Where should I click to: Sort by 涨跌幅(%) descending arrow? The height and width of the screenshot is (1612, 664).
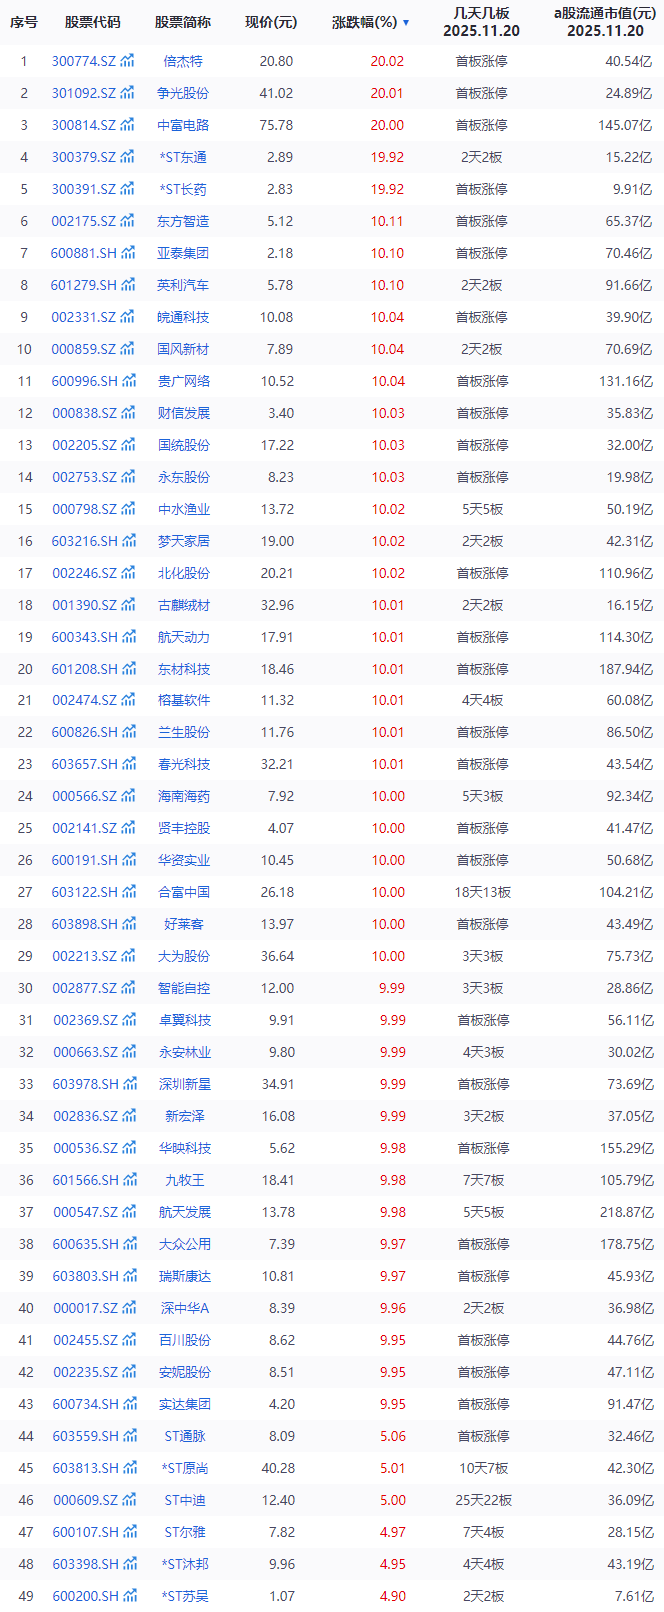tap(406, 22)
